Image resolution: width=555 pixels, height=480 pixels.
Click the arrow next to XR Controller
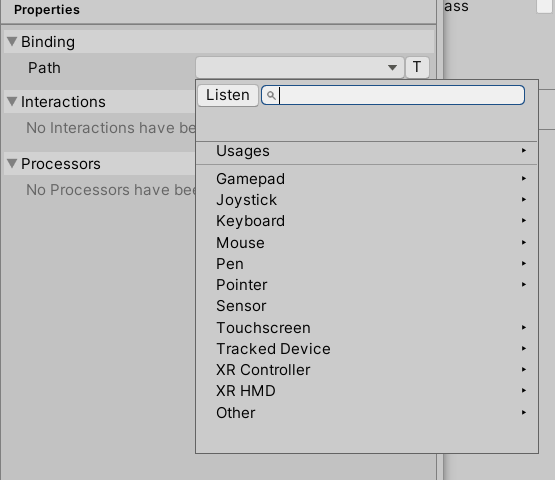click(x=524, y=370)
